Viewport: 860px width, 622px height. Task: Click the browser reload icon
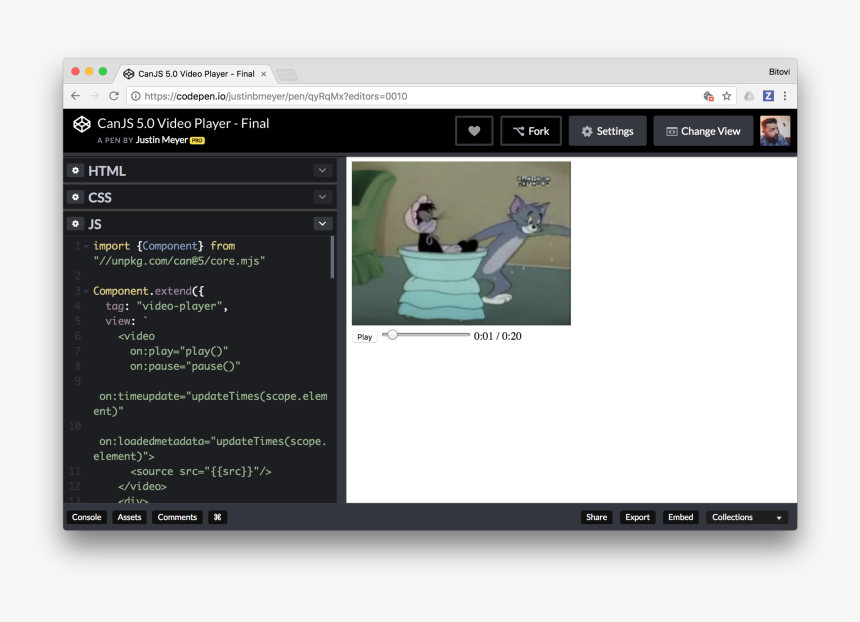pos(114,96)
